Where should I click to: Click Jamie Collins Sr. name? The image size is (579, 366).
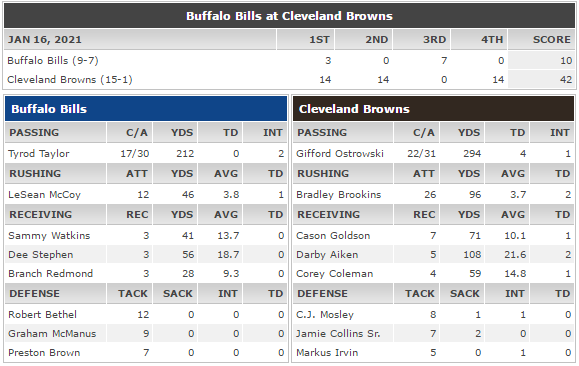coord(338,334)
